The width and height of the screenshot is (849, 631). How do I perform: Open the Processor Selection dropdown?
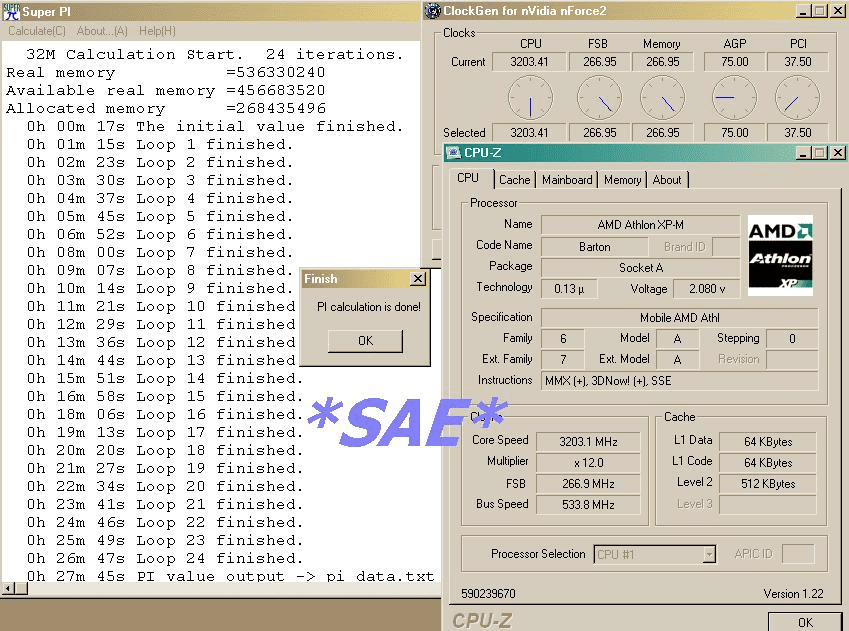[x=709, y=555]
